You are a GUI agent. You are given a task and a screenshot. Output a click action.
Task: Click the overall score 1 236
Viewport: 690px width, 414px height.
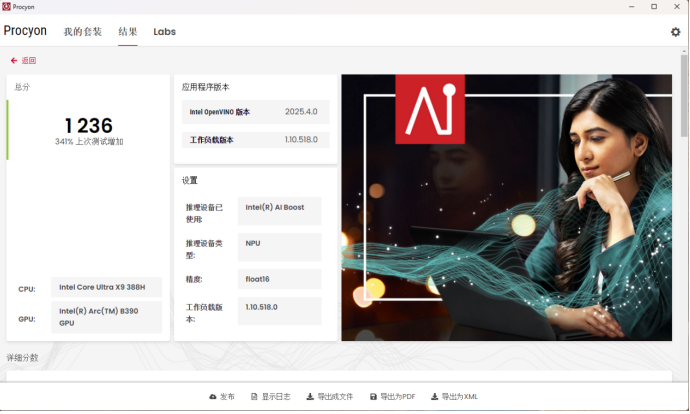pos(89,125)
